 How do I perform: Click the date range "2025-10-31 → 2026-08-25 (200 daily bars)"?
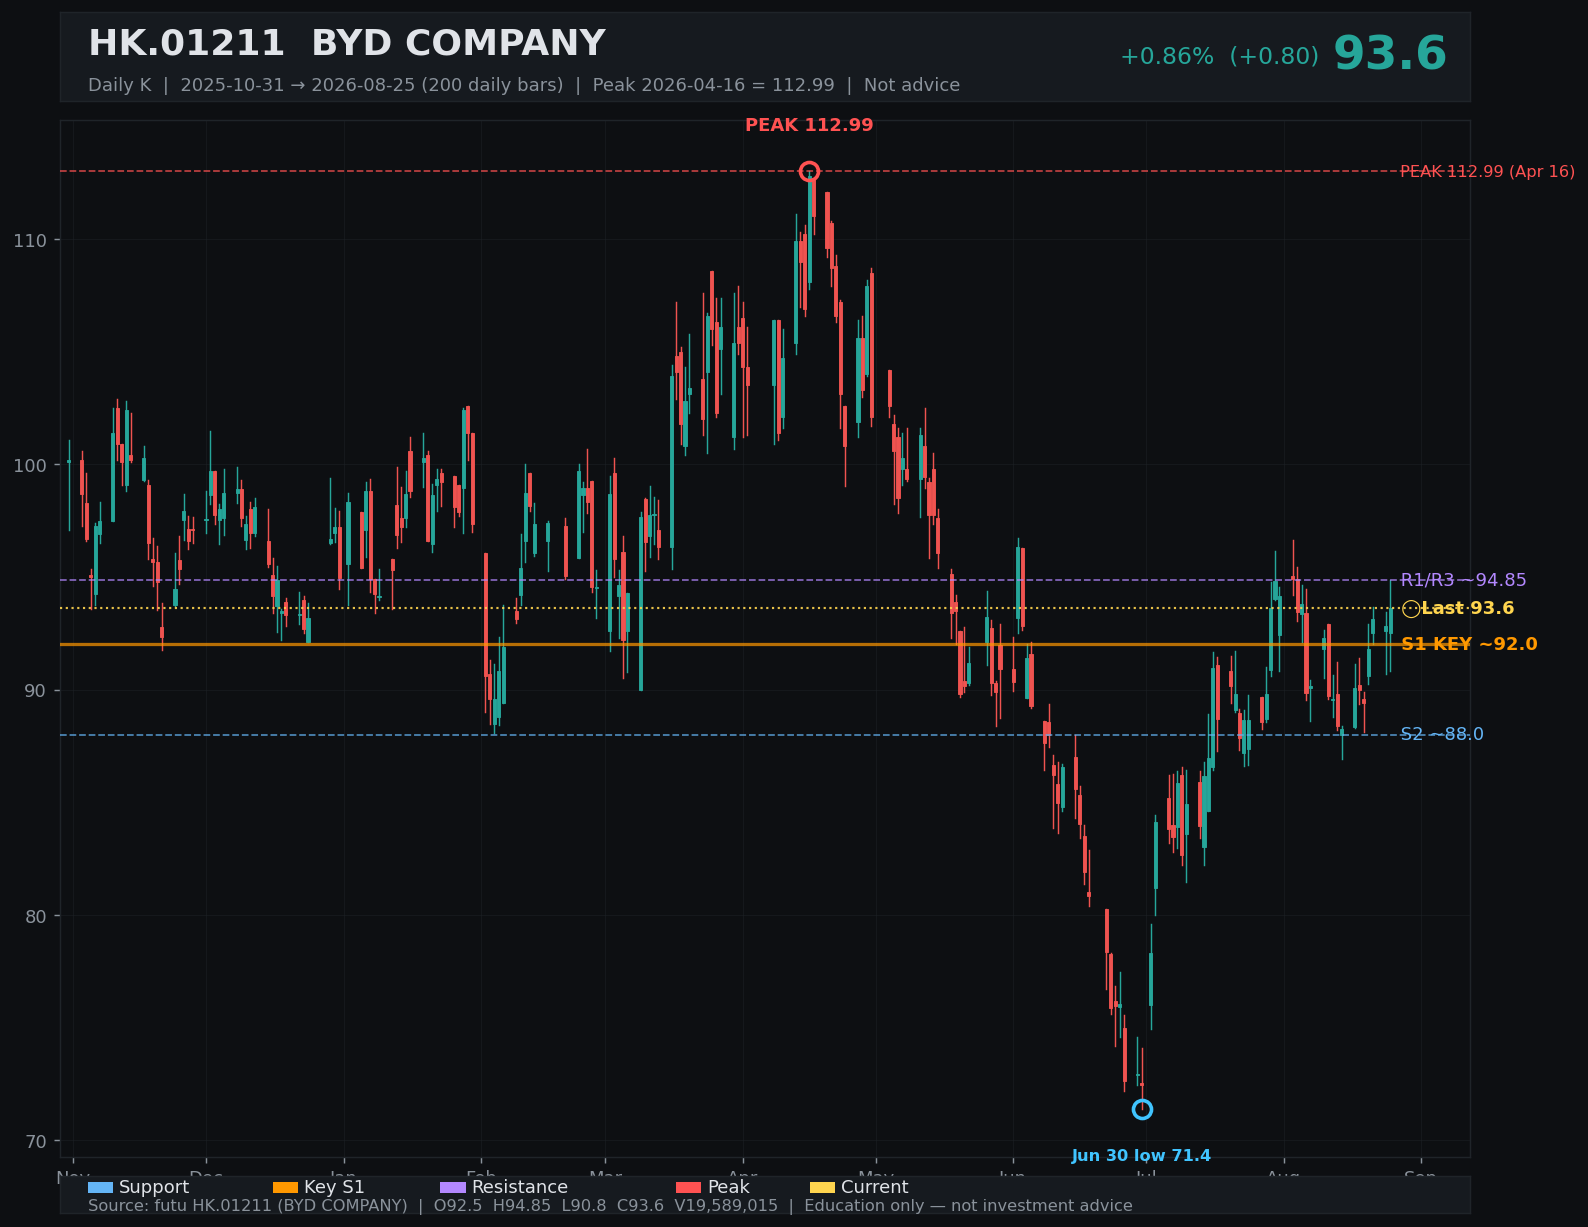372,85
